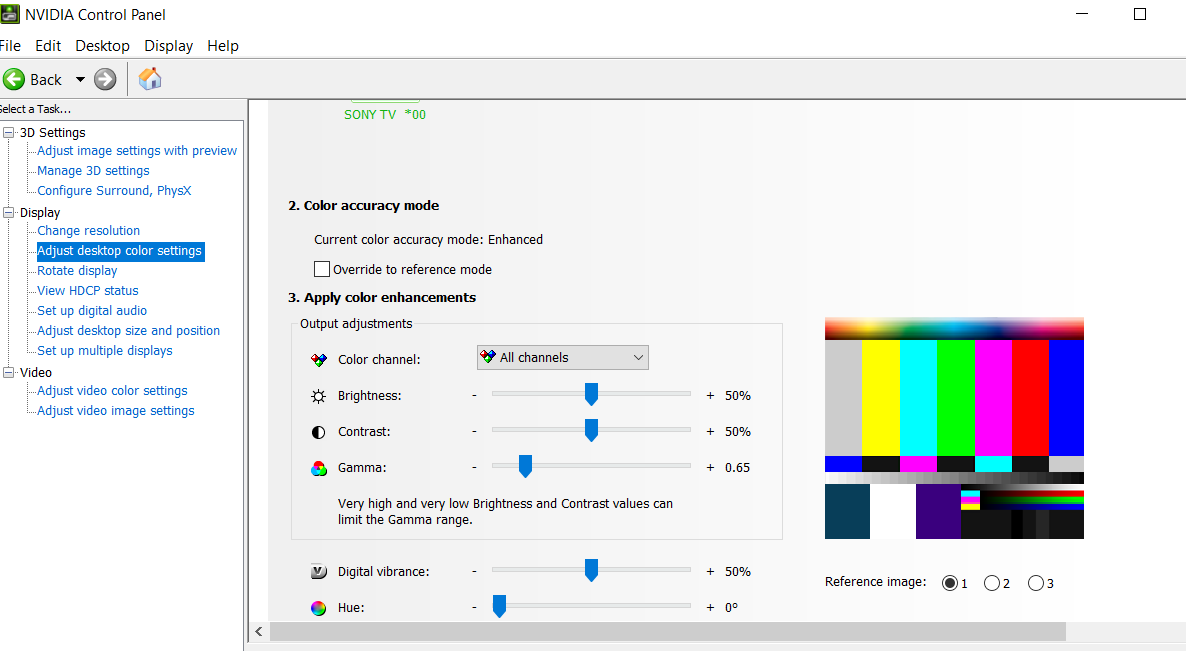This screenshot has height=651, width=1186.
Task: Open Configure Surround, PhysX
Action: [114, 191]
